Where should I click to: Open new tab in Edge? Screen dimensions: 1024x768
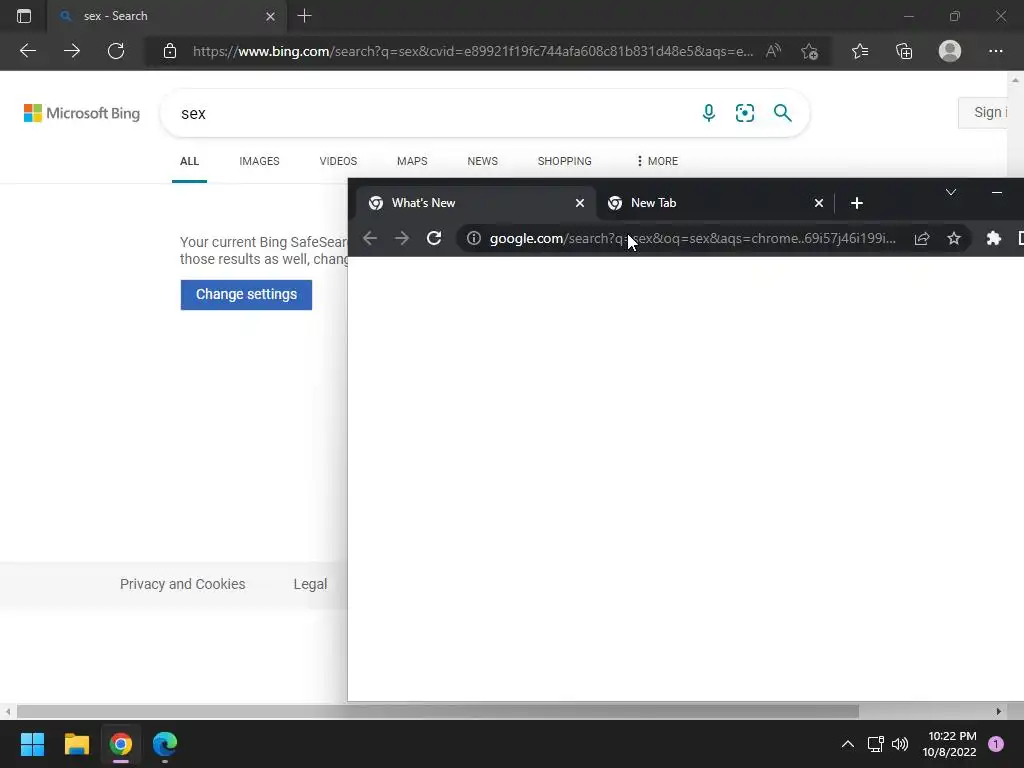click(x=304, y=16)
